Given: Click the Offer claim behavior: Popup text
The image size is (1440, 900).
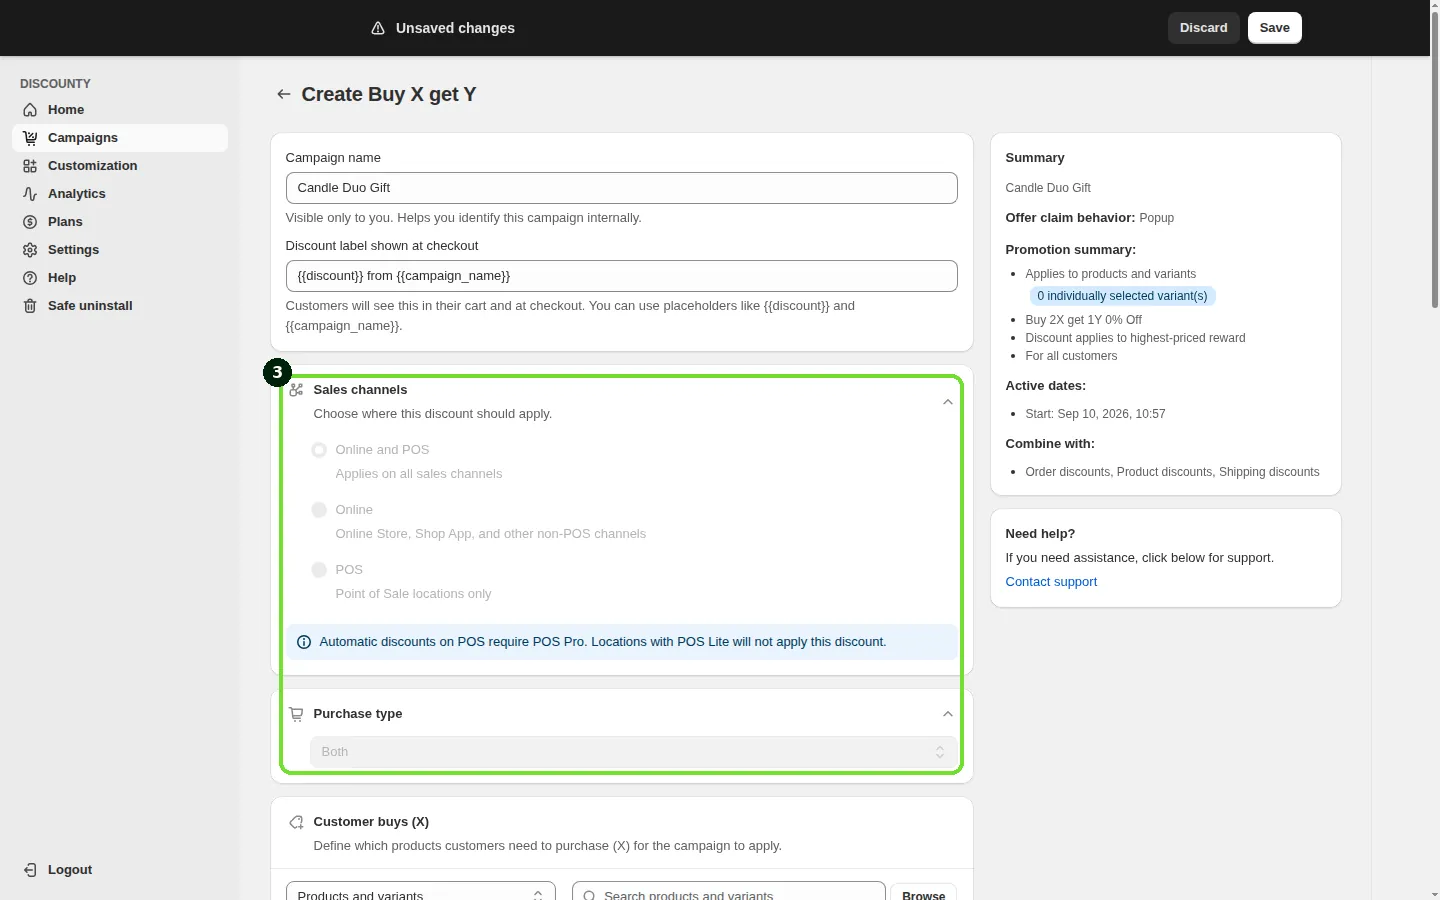Looking at the screenshot, I should click(1089, 218).
